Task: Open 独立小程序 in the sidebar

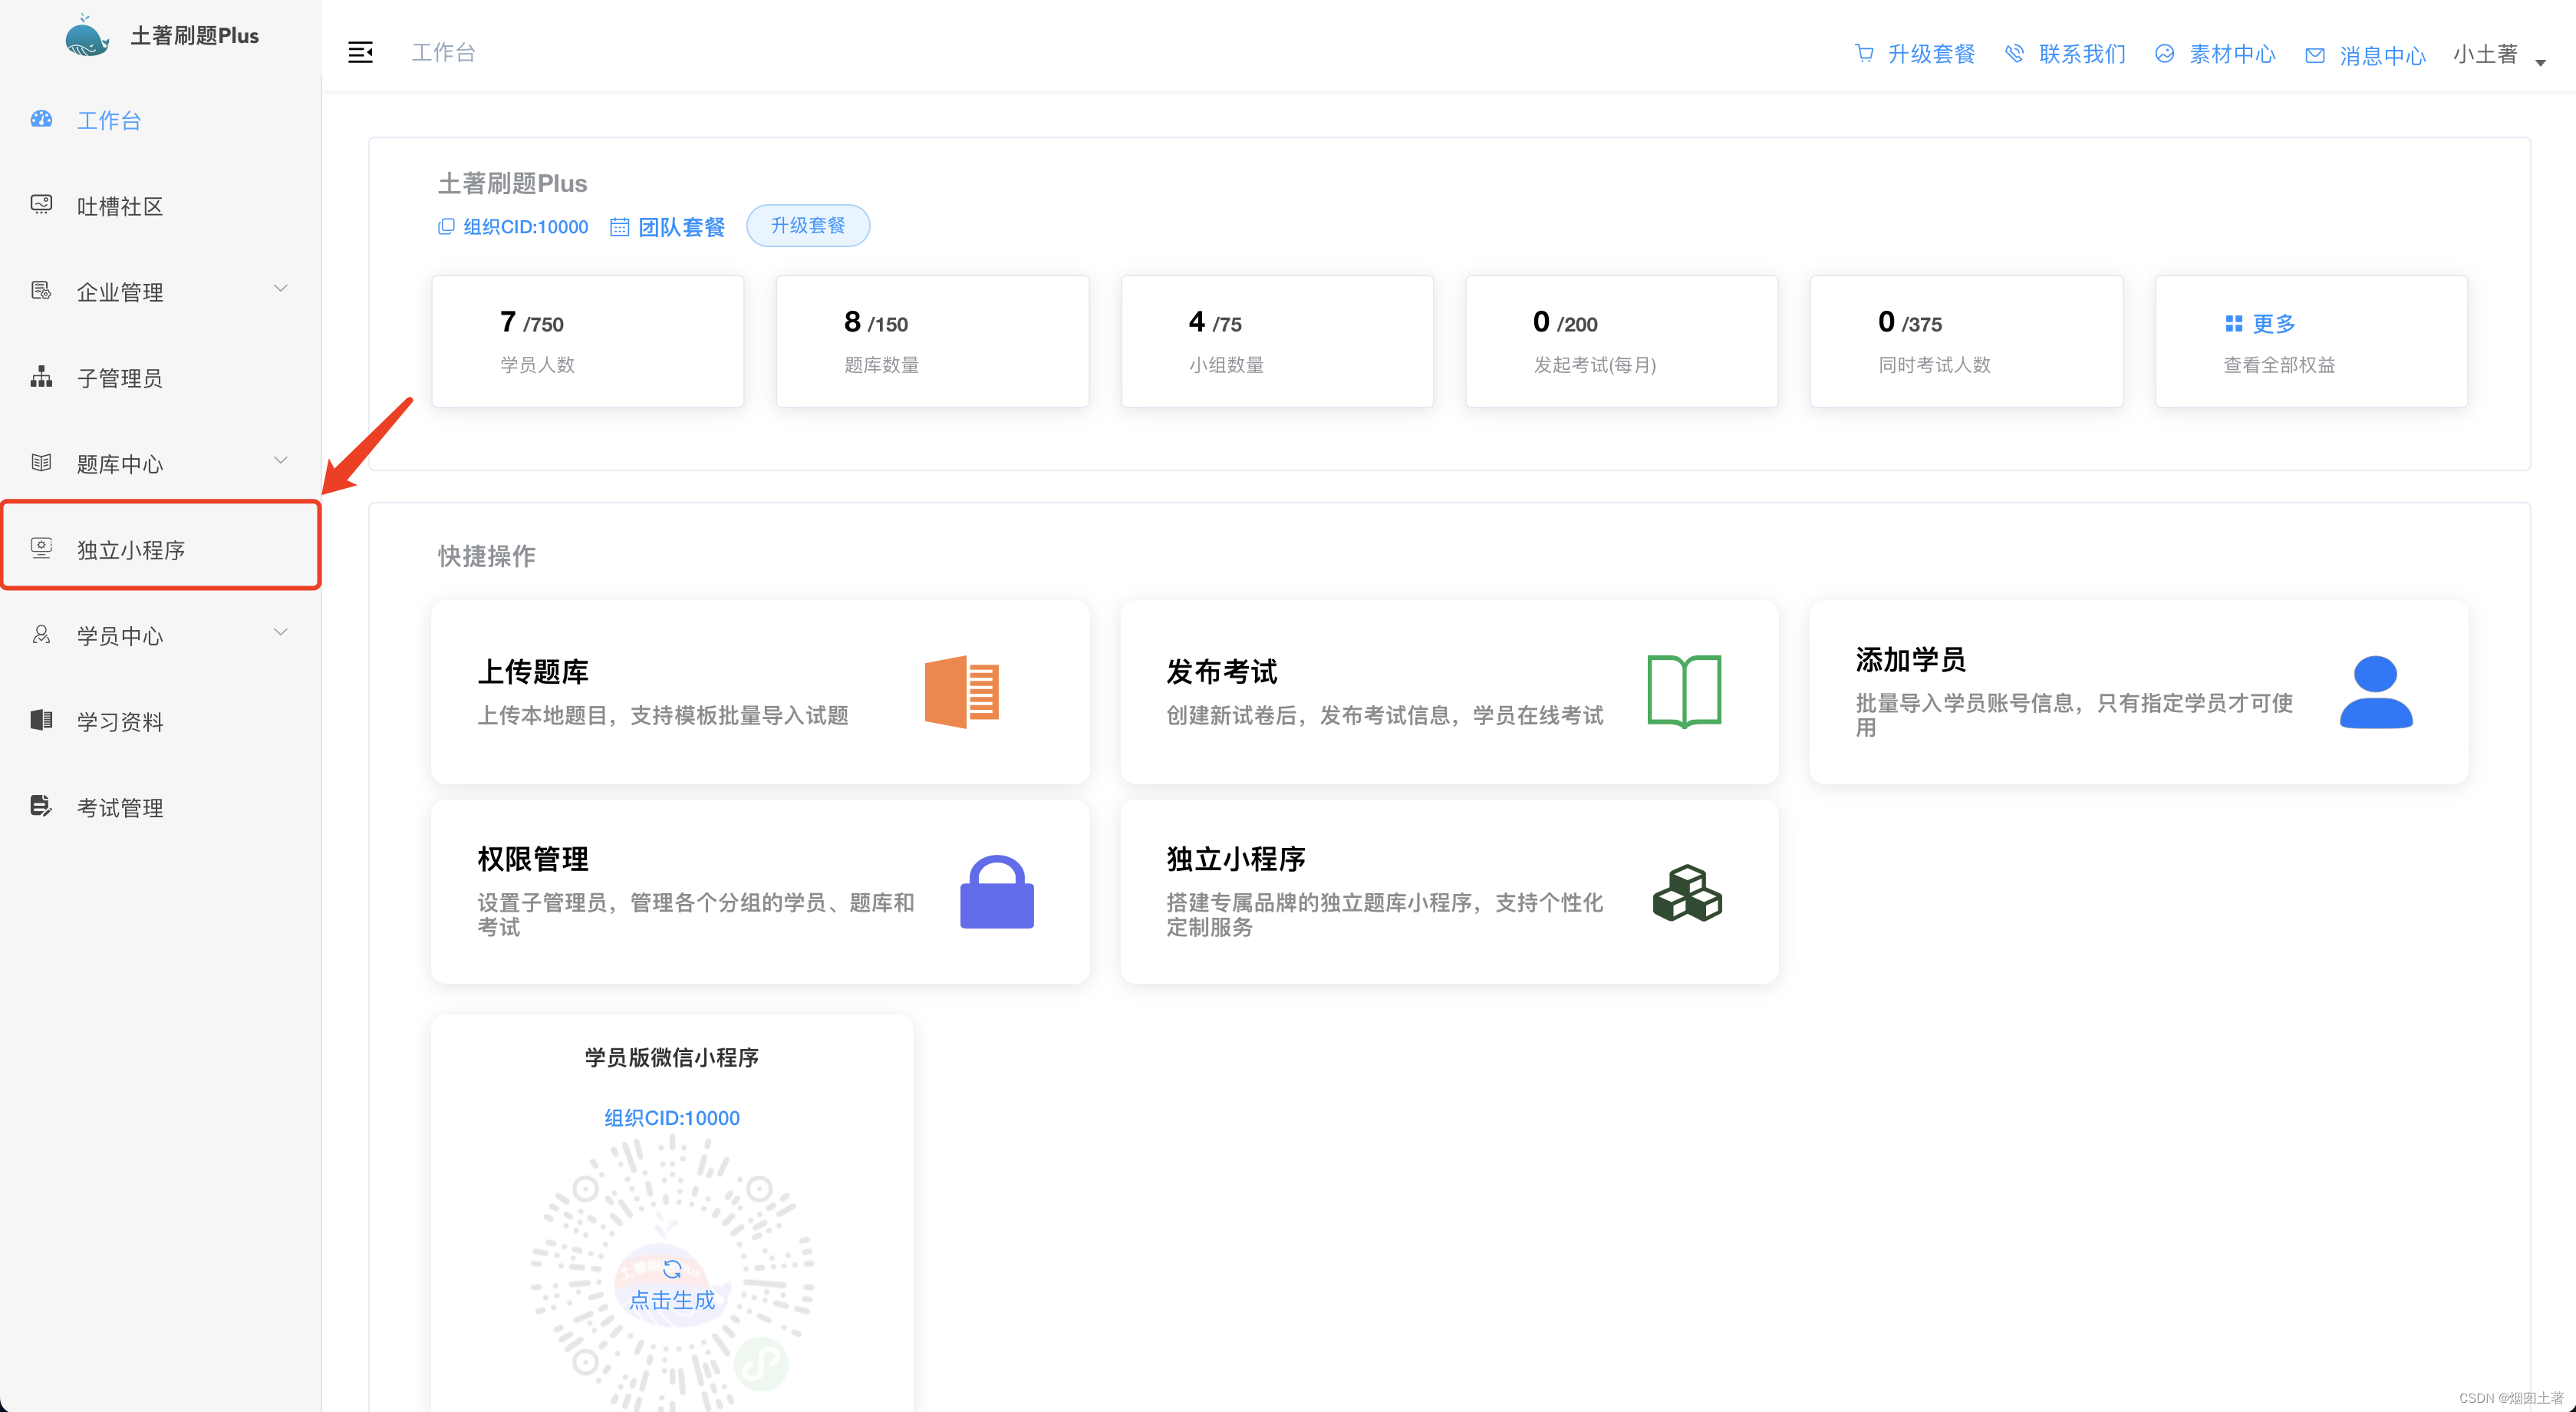Action: (131, 549)
